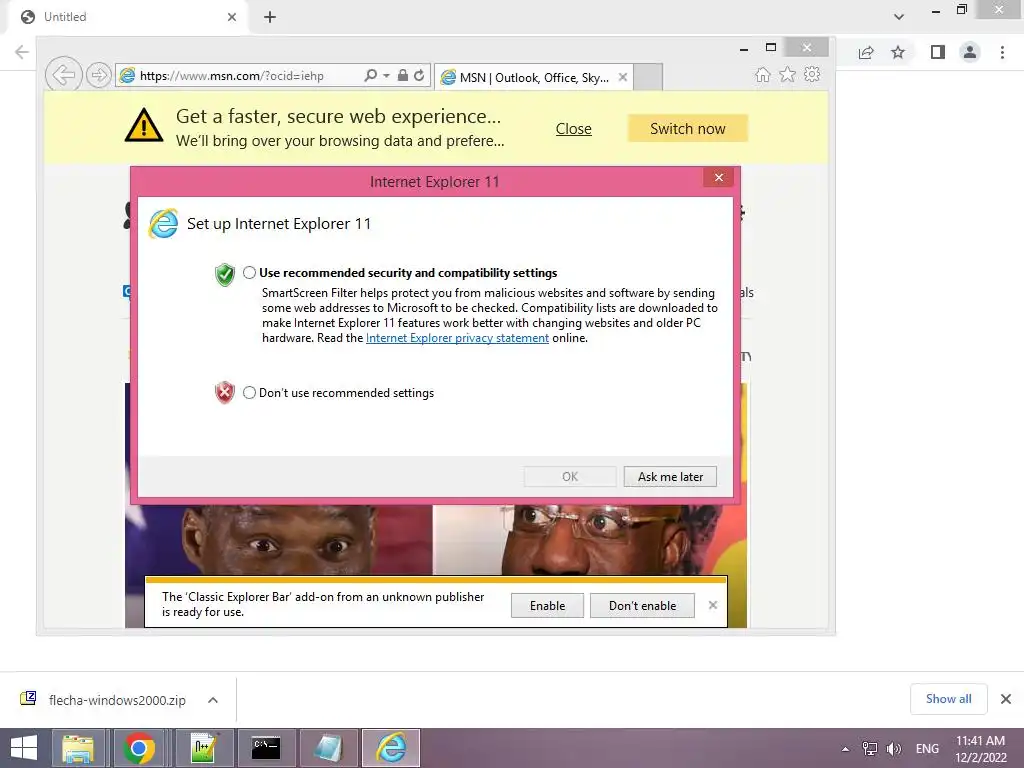Click the red shield X icon
Image resolution: width=1024 pixels, height=768 pixels.
tap(225, 392)
